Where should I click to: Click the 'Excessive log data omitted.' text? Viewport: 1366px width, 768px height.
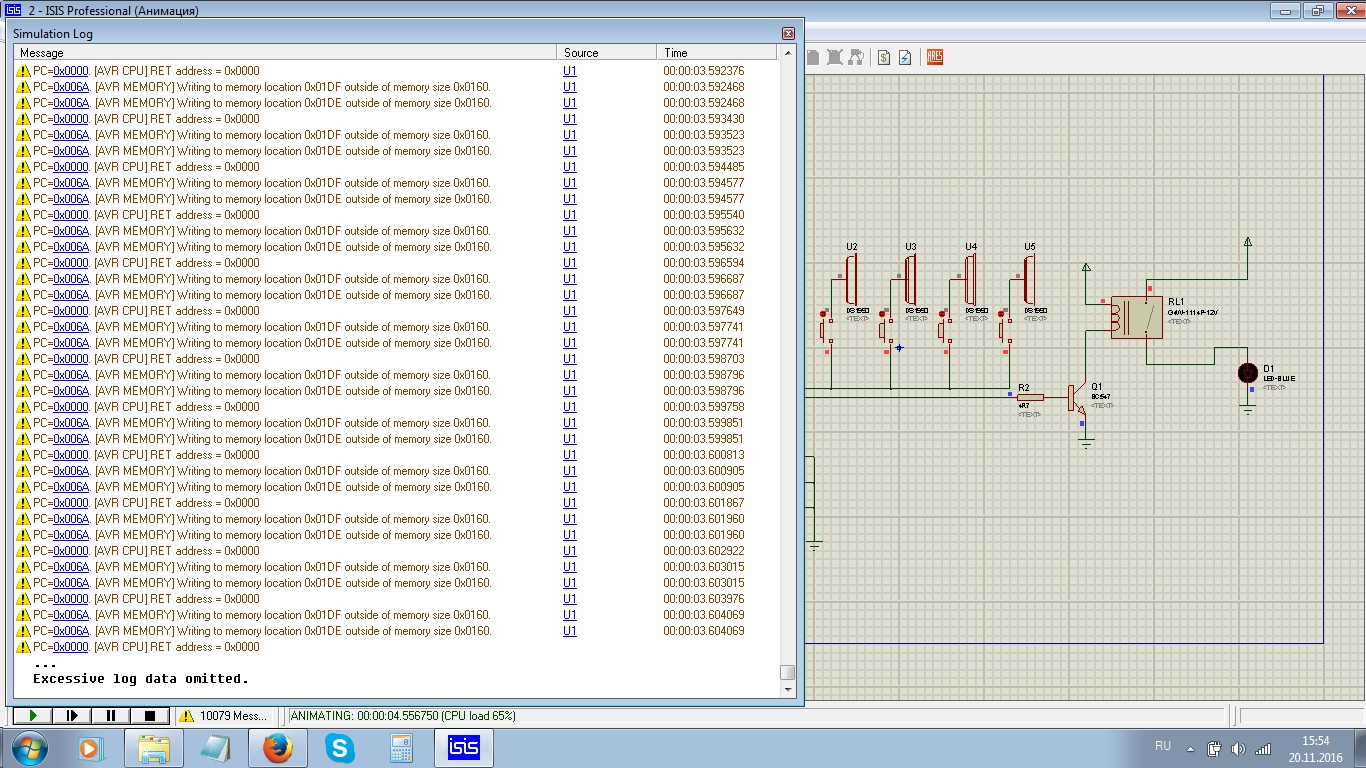point(141,679)
